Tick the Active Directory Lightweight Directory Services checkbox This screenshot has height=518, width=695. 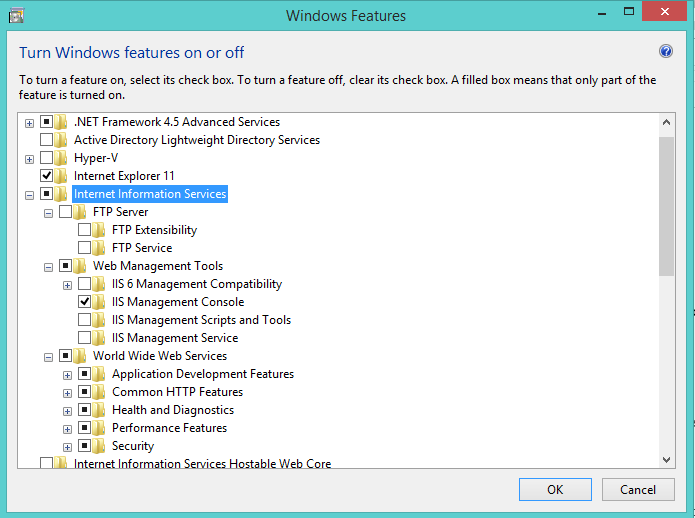pyautogui.click(x=47, y=140)
